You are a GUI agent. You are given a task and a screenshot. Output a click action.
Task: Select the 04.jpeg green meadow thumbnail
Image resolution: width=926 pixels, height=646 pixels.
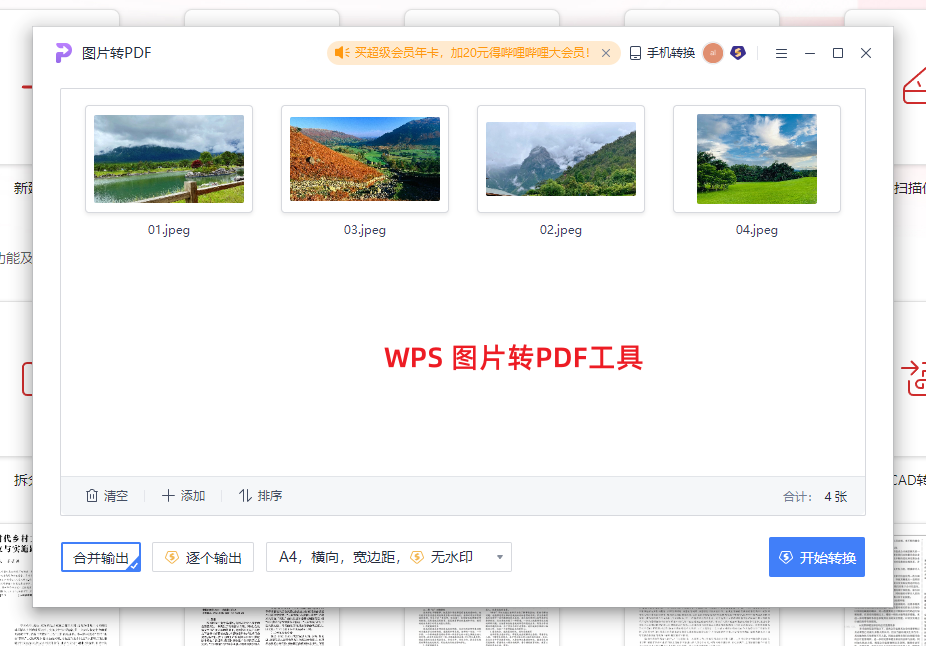click(x=757, y=159)
